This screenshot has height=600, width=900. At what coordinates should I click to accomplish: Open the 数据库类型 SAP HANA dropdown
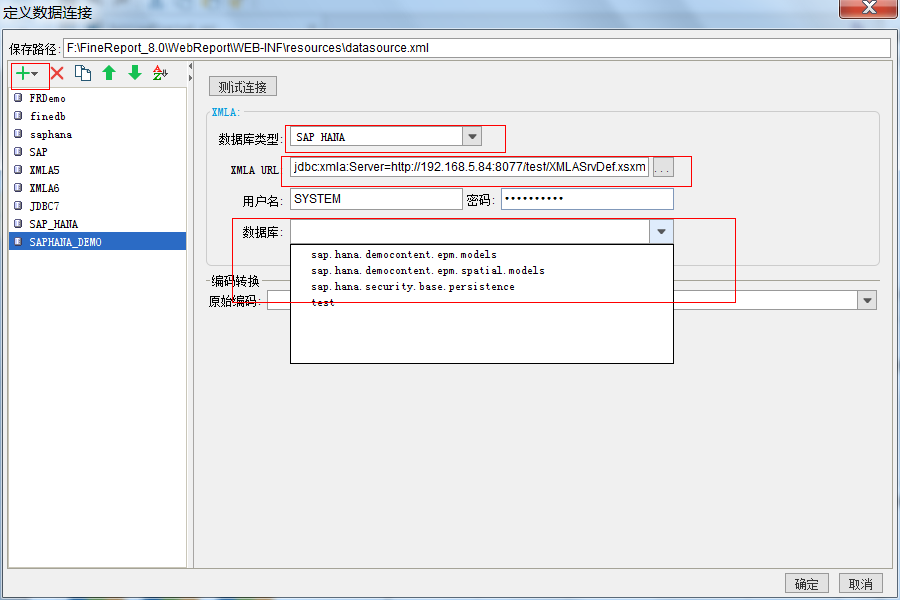tap(470, 137)
